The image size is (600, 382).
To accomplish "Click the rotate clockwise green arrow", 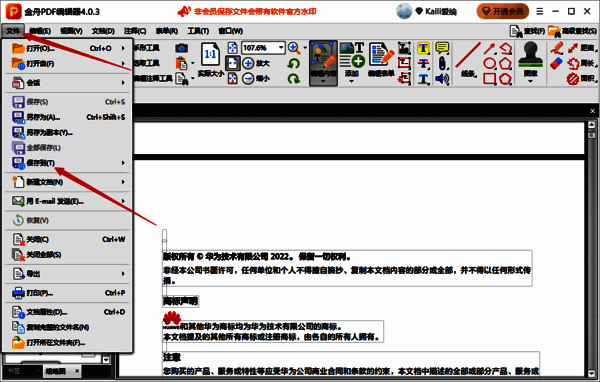I will click(x=293, y=79).
